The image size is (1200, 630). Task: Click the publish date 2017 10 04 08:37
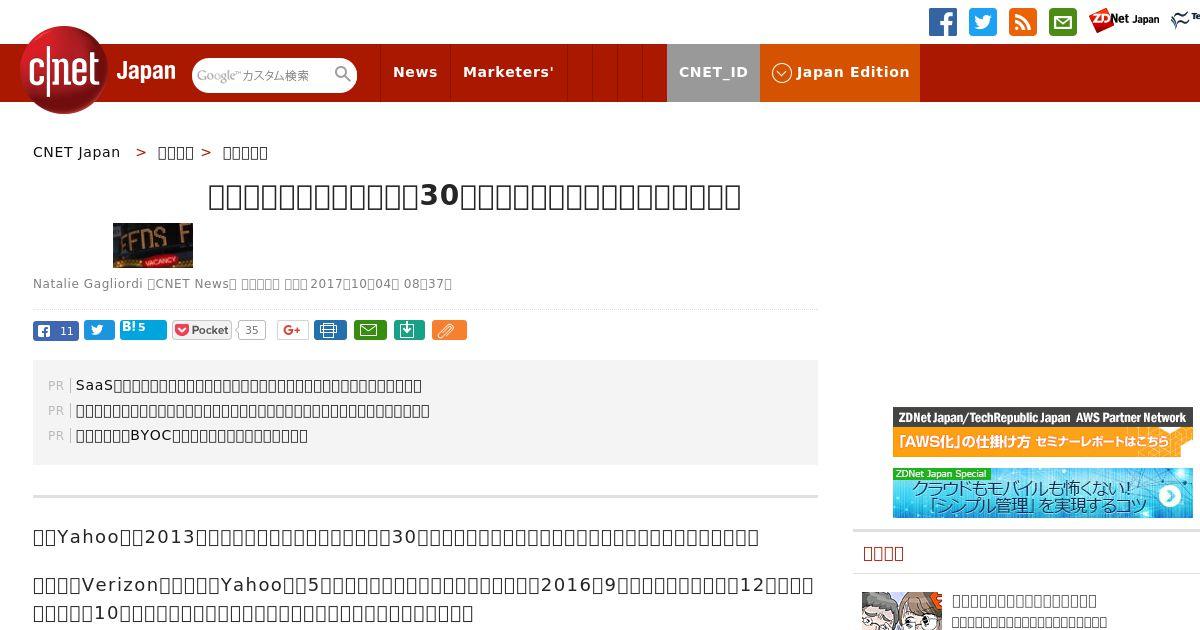(x=381, y=284)
